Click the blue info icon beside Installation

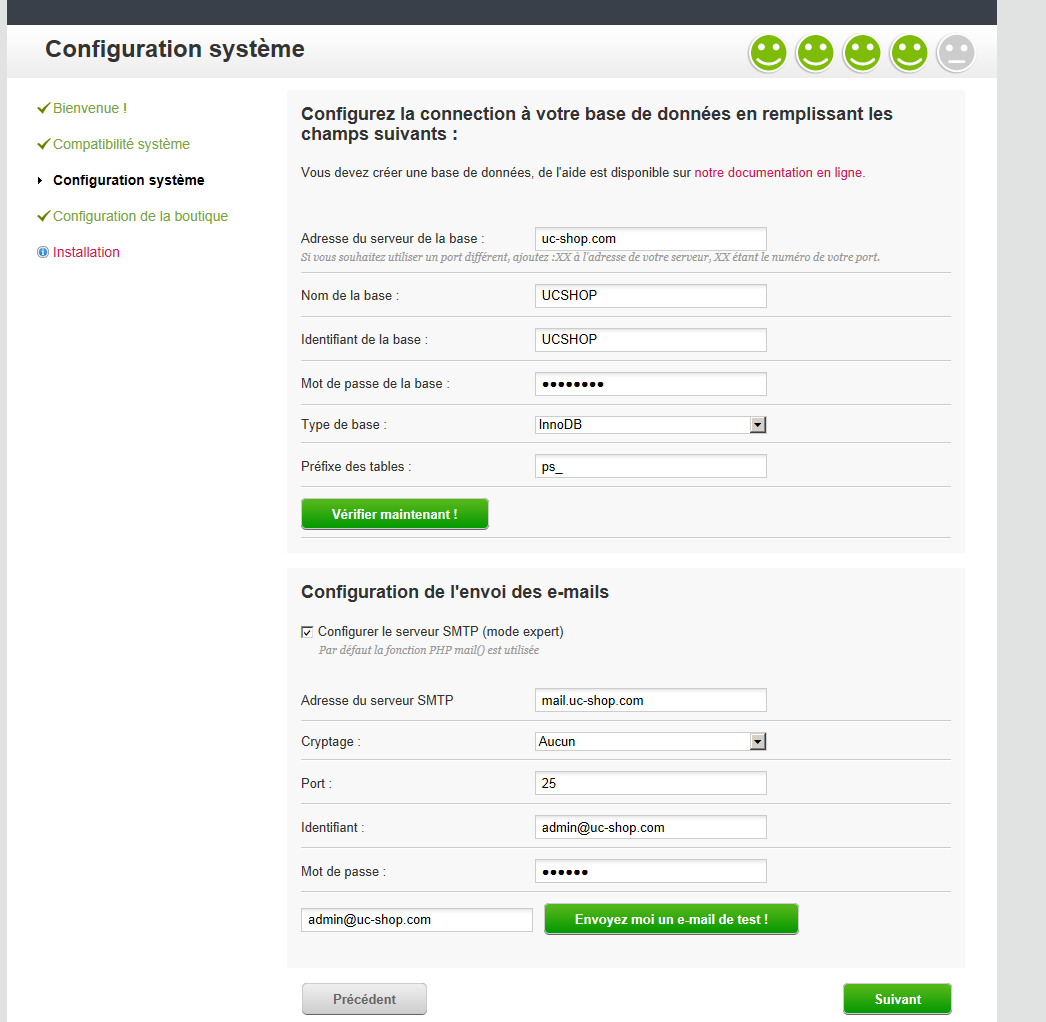(43, 253)
